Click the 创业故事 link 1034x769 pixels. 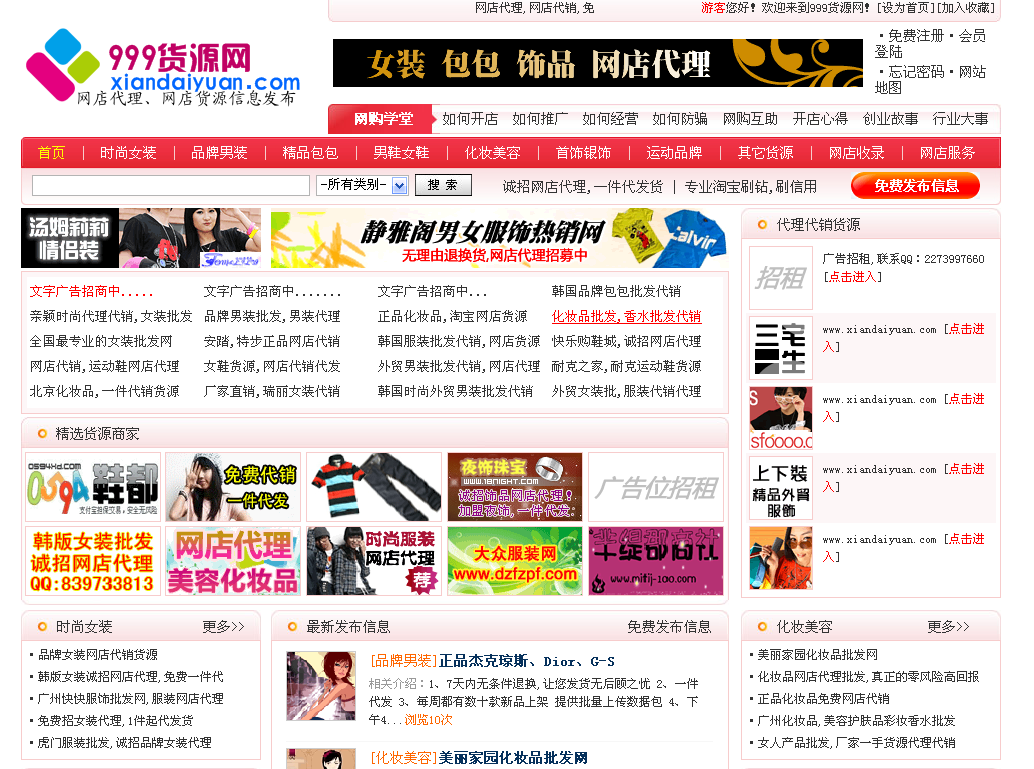pyautogui.click(x=890, y=119)
